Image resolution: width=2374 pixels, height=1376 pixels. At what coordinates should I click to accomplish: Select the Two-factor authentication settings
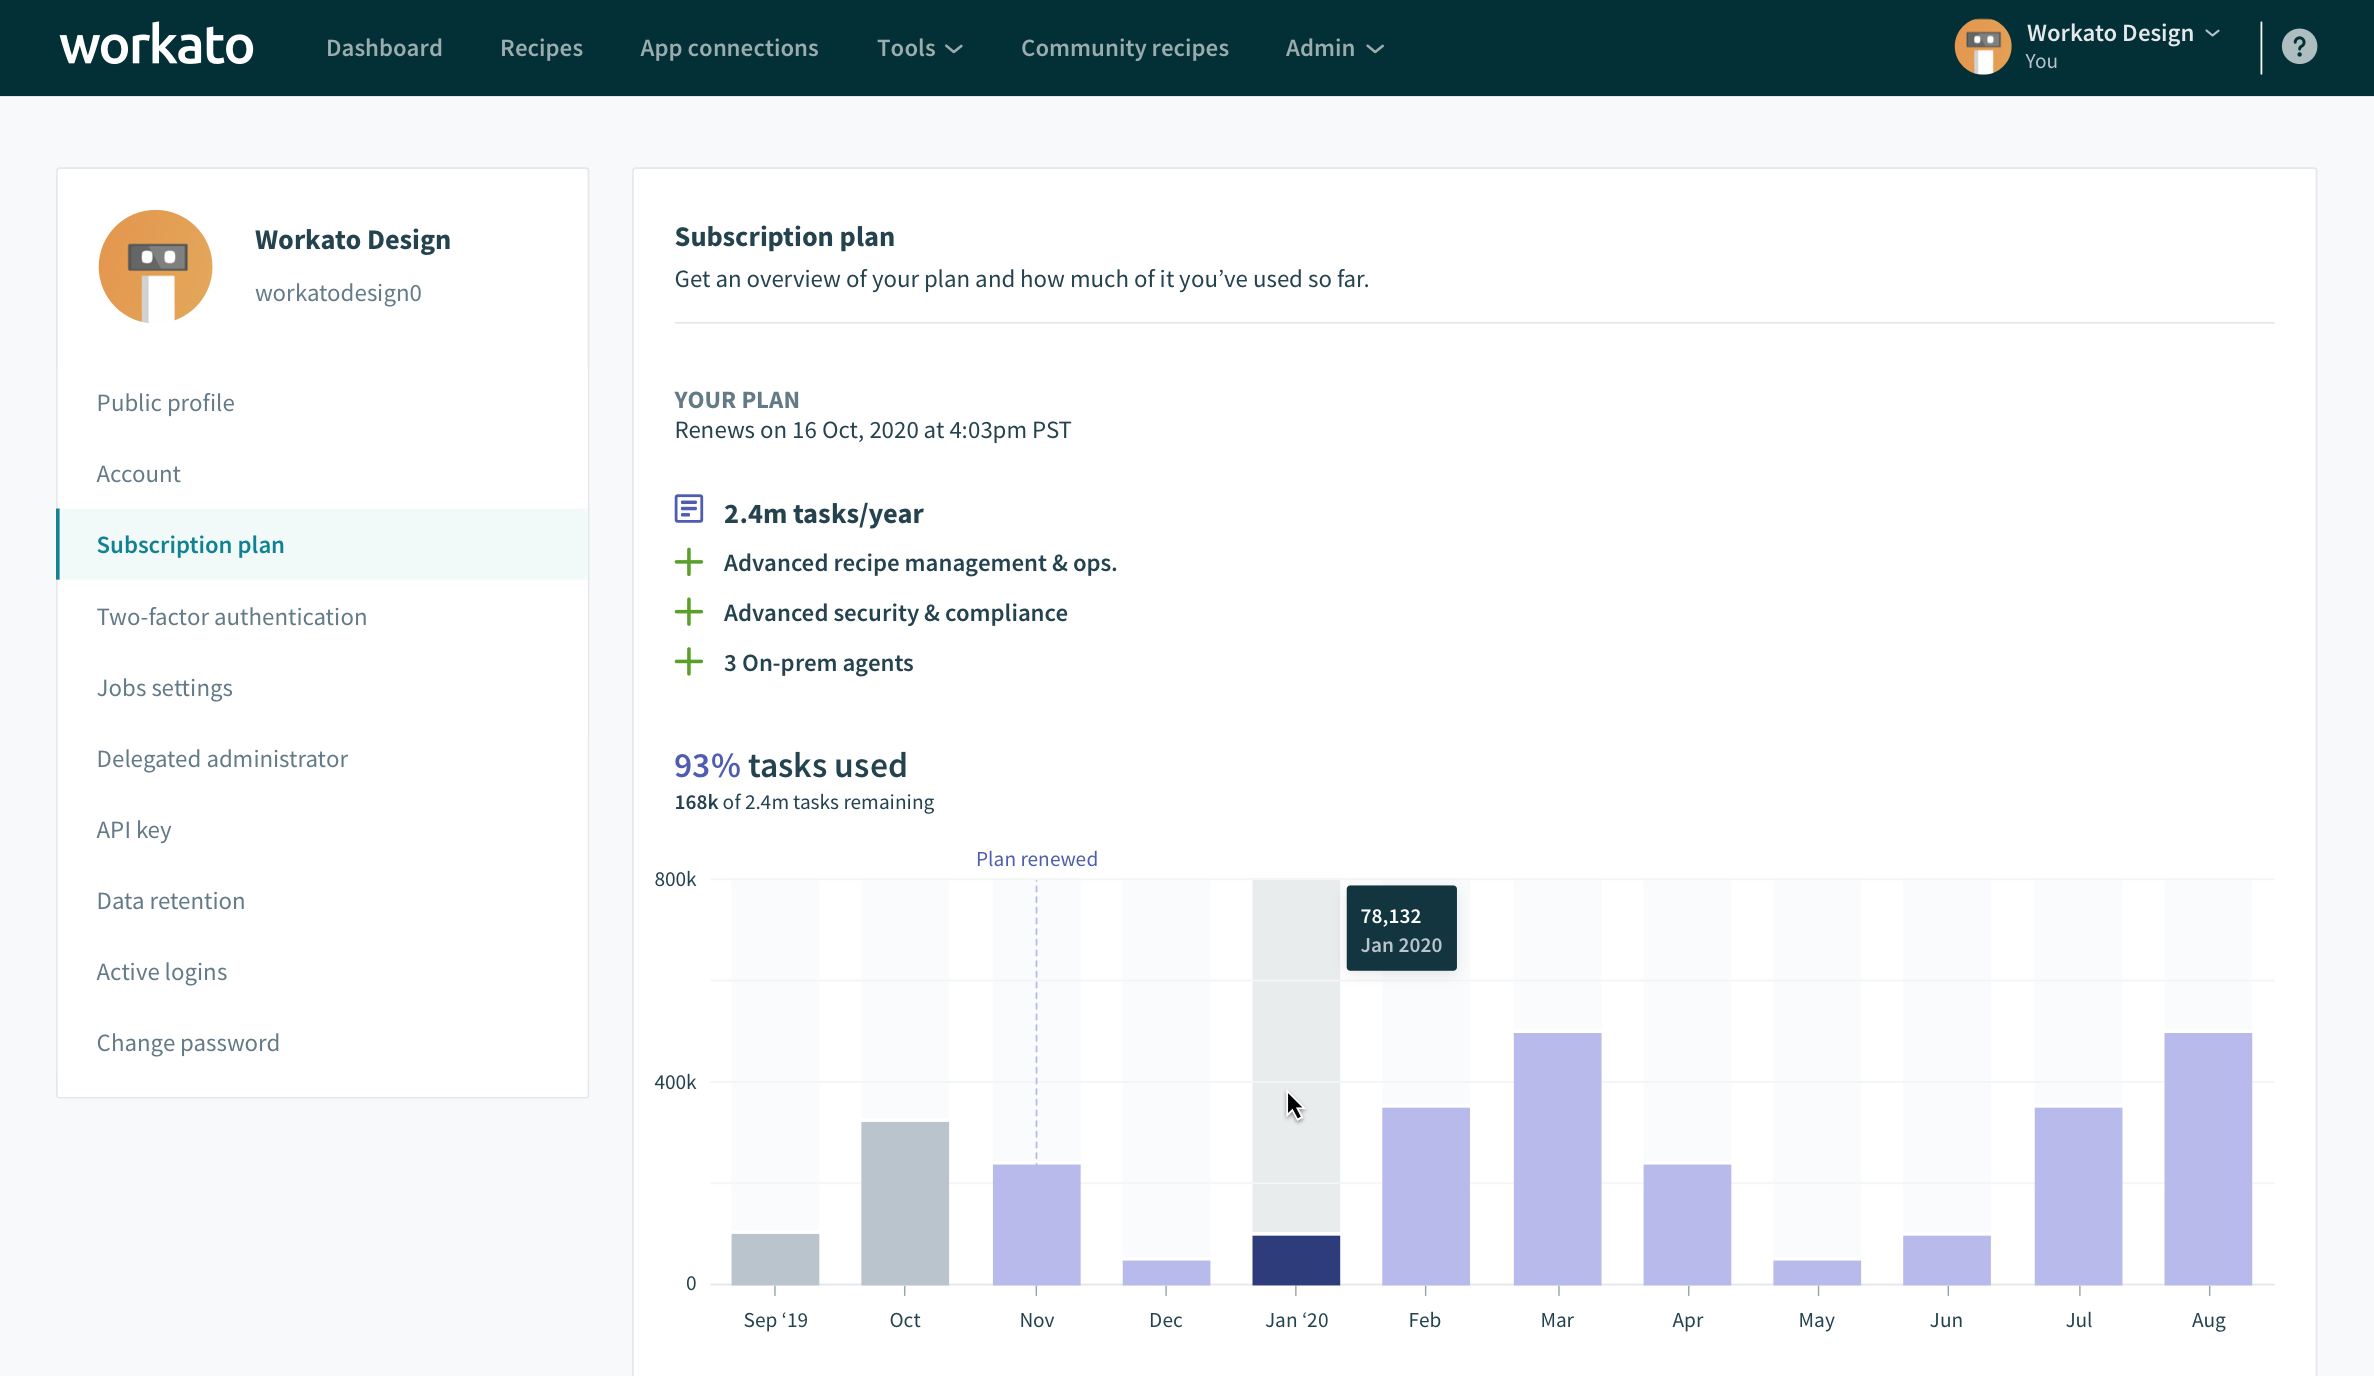click(x=231, y=614)
